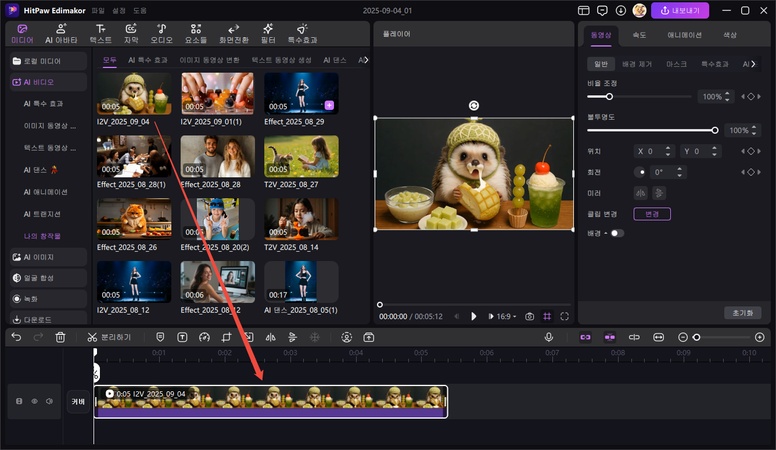Open the 미디어 media tool
776x450 pixels.
coord(22,34)
